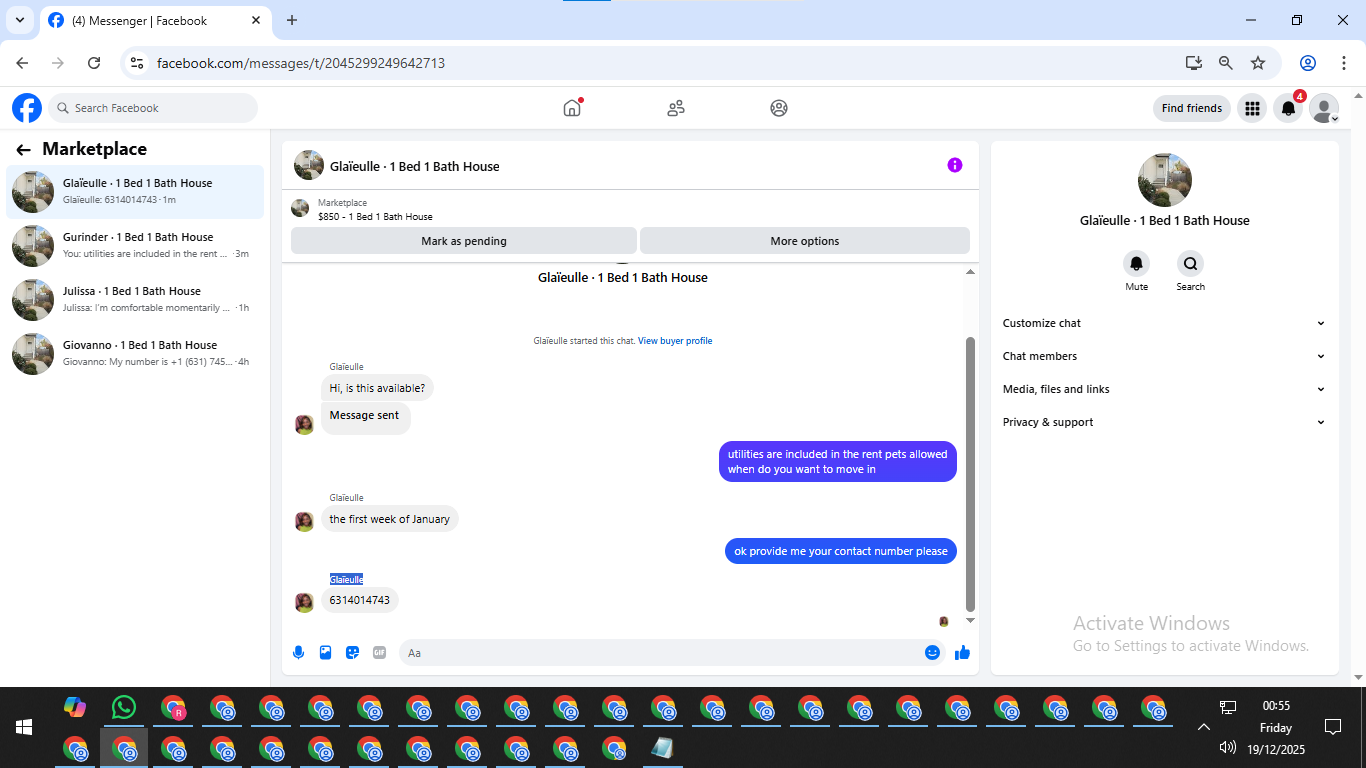1366x768 pixels.
Task: Click the Chrome address bar URL
Action: click(301, 63)
